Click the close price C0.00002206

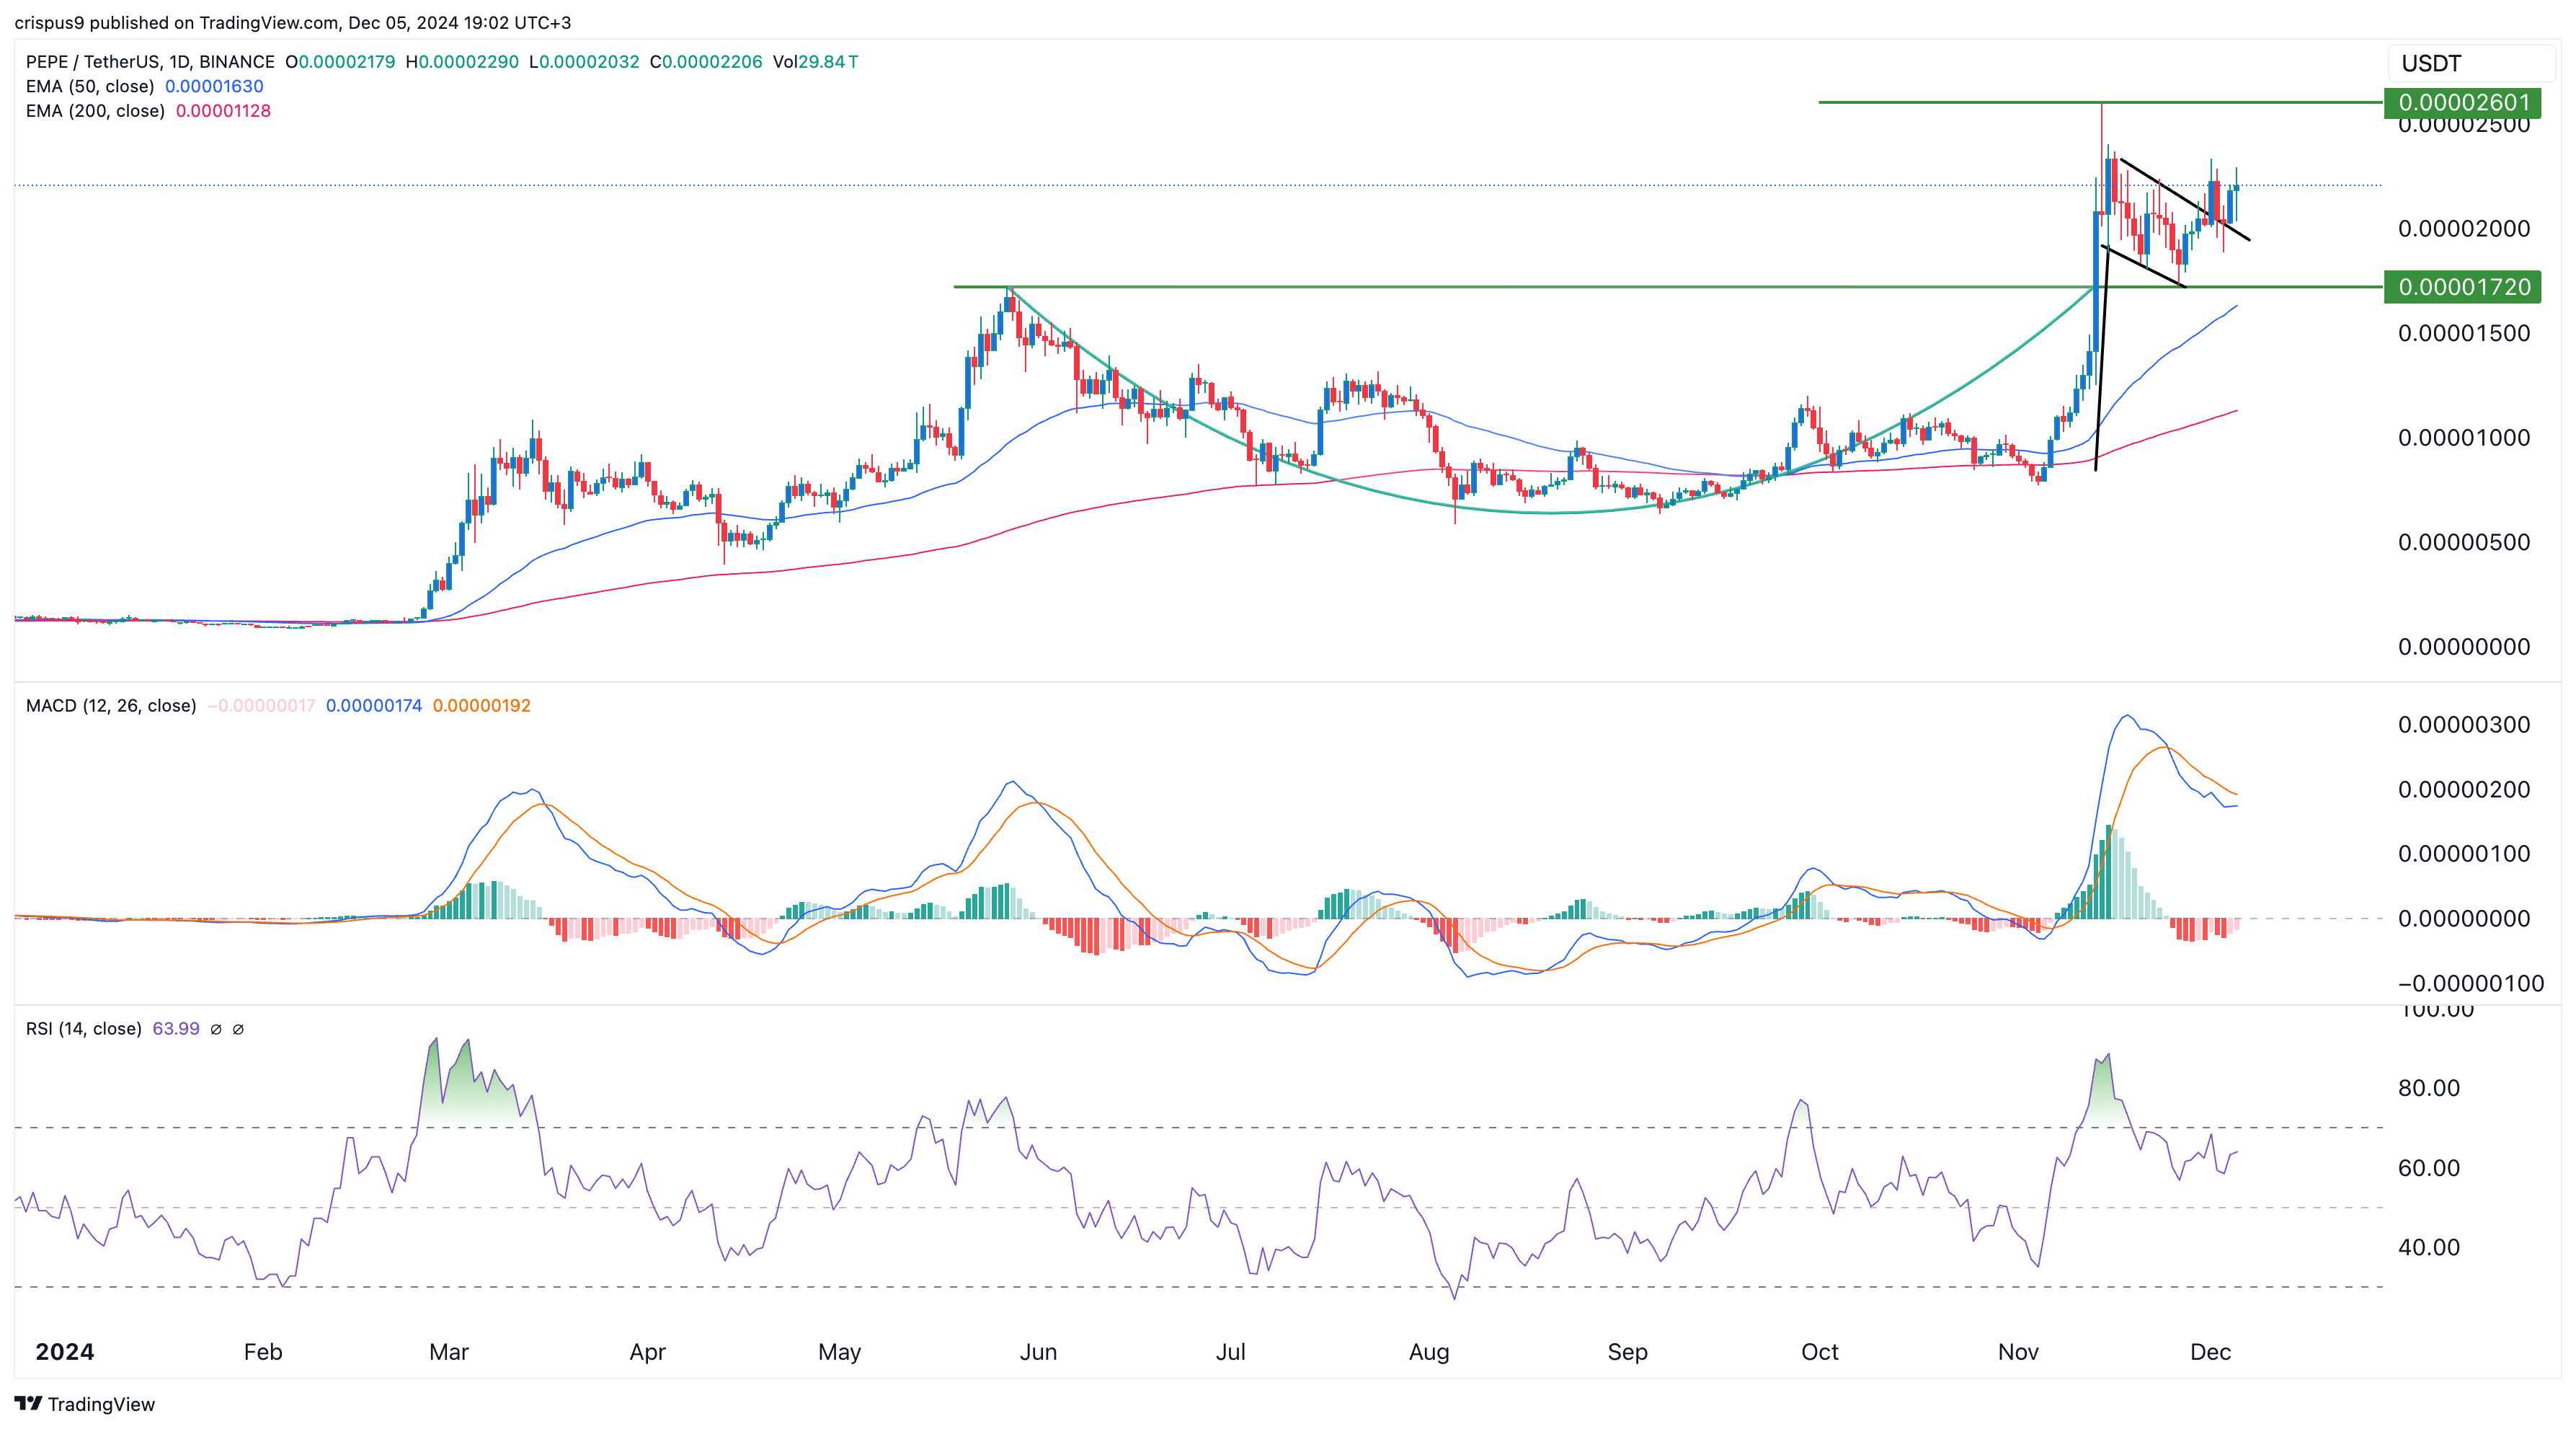click(x=706, y=61)
